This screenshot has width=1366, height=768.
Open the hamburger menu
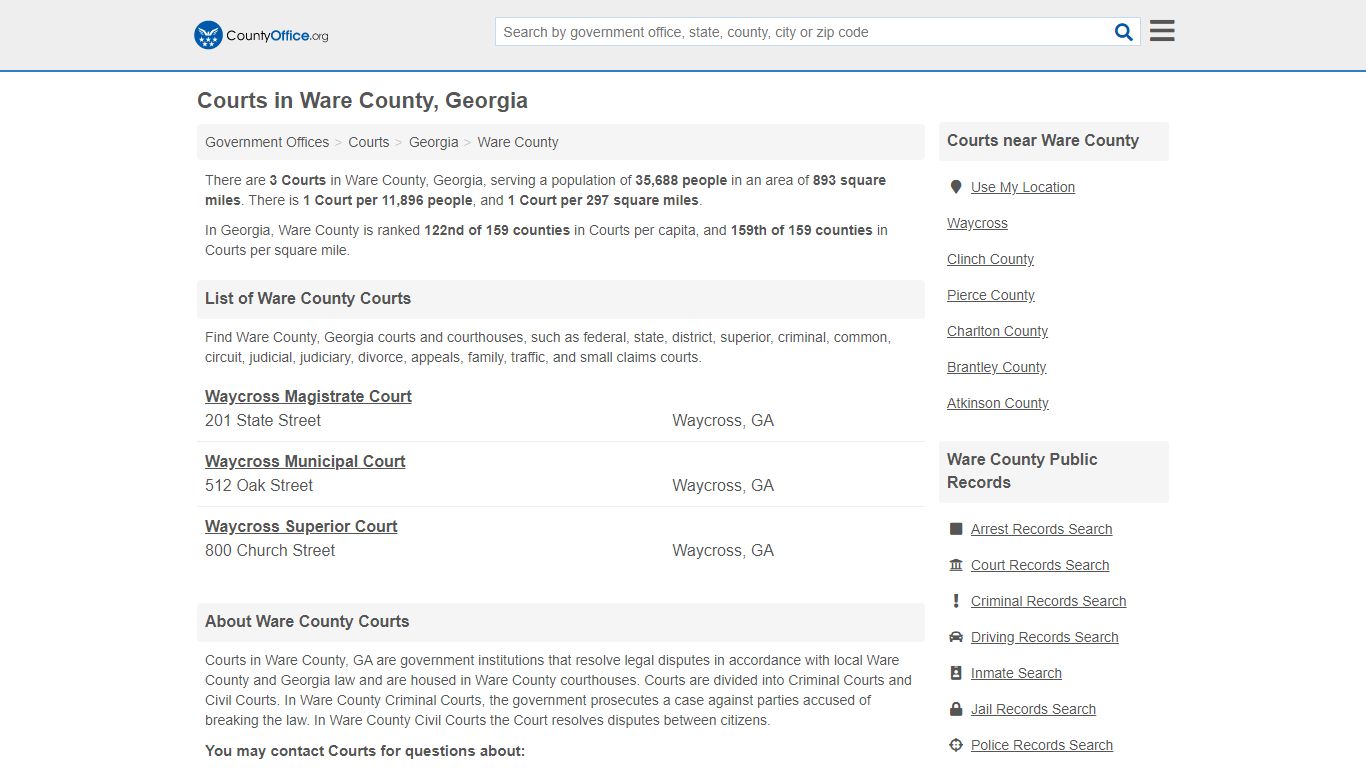pos(1162,31)
